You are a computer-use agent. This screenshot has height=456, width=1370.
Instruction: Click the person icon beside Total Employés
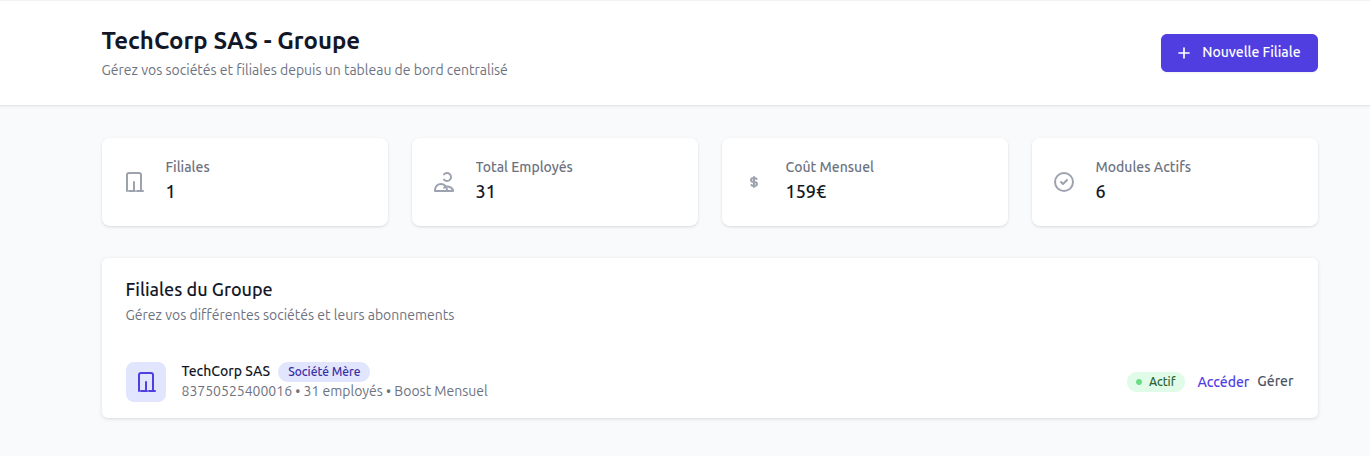444,182
